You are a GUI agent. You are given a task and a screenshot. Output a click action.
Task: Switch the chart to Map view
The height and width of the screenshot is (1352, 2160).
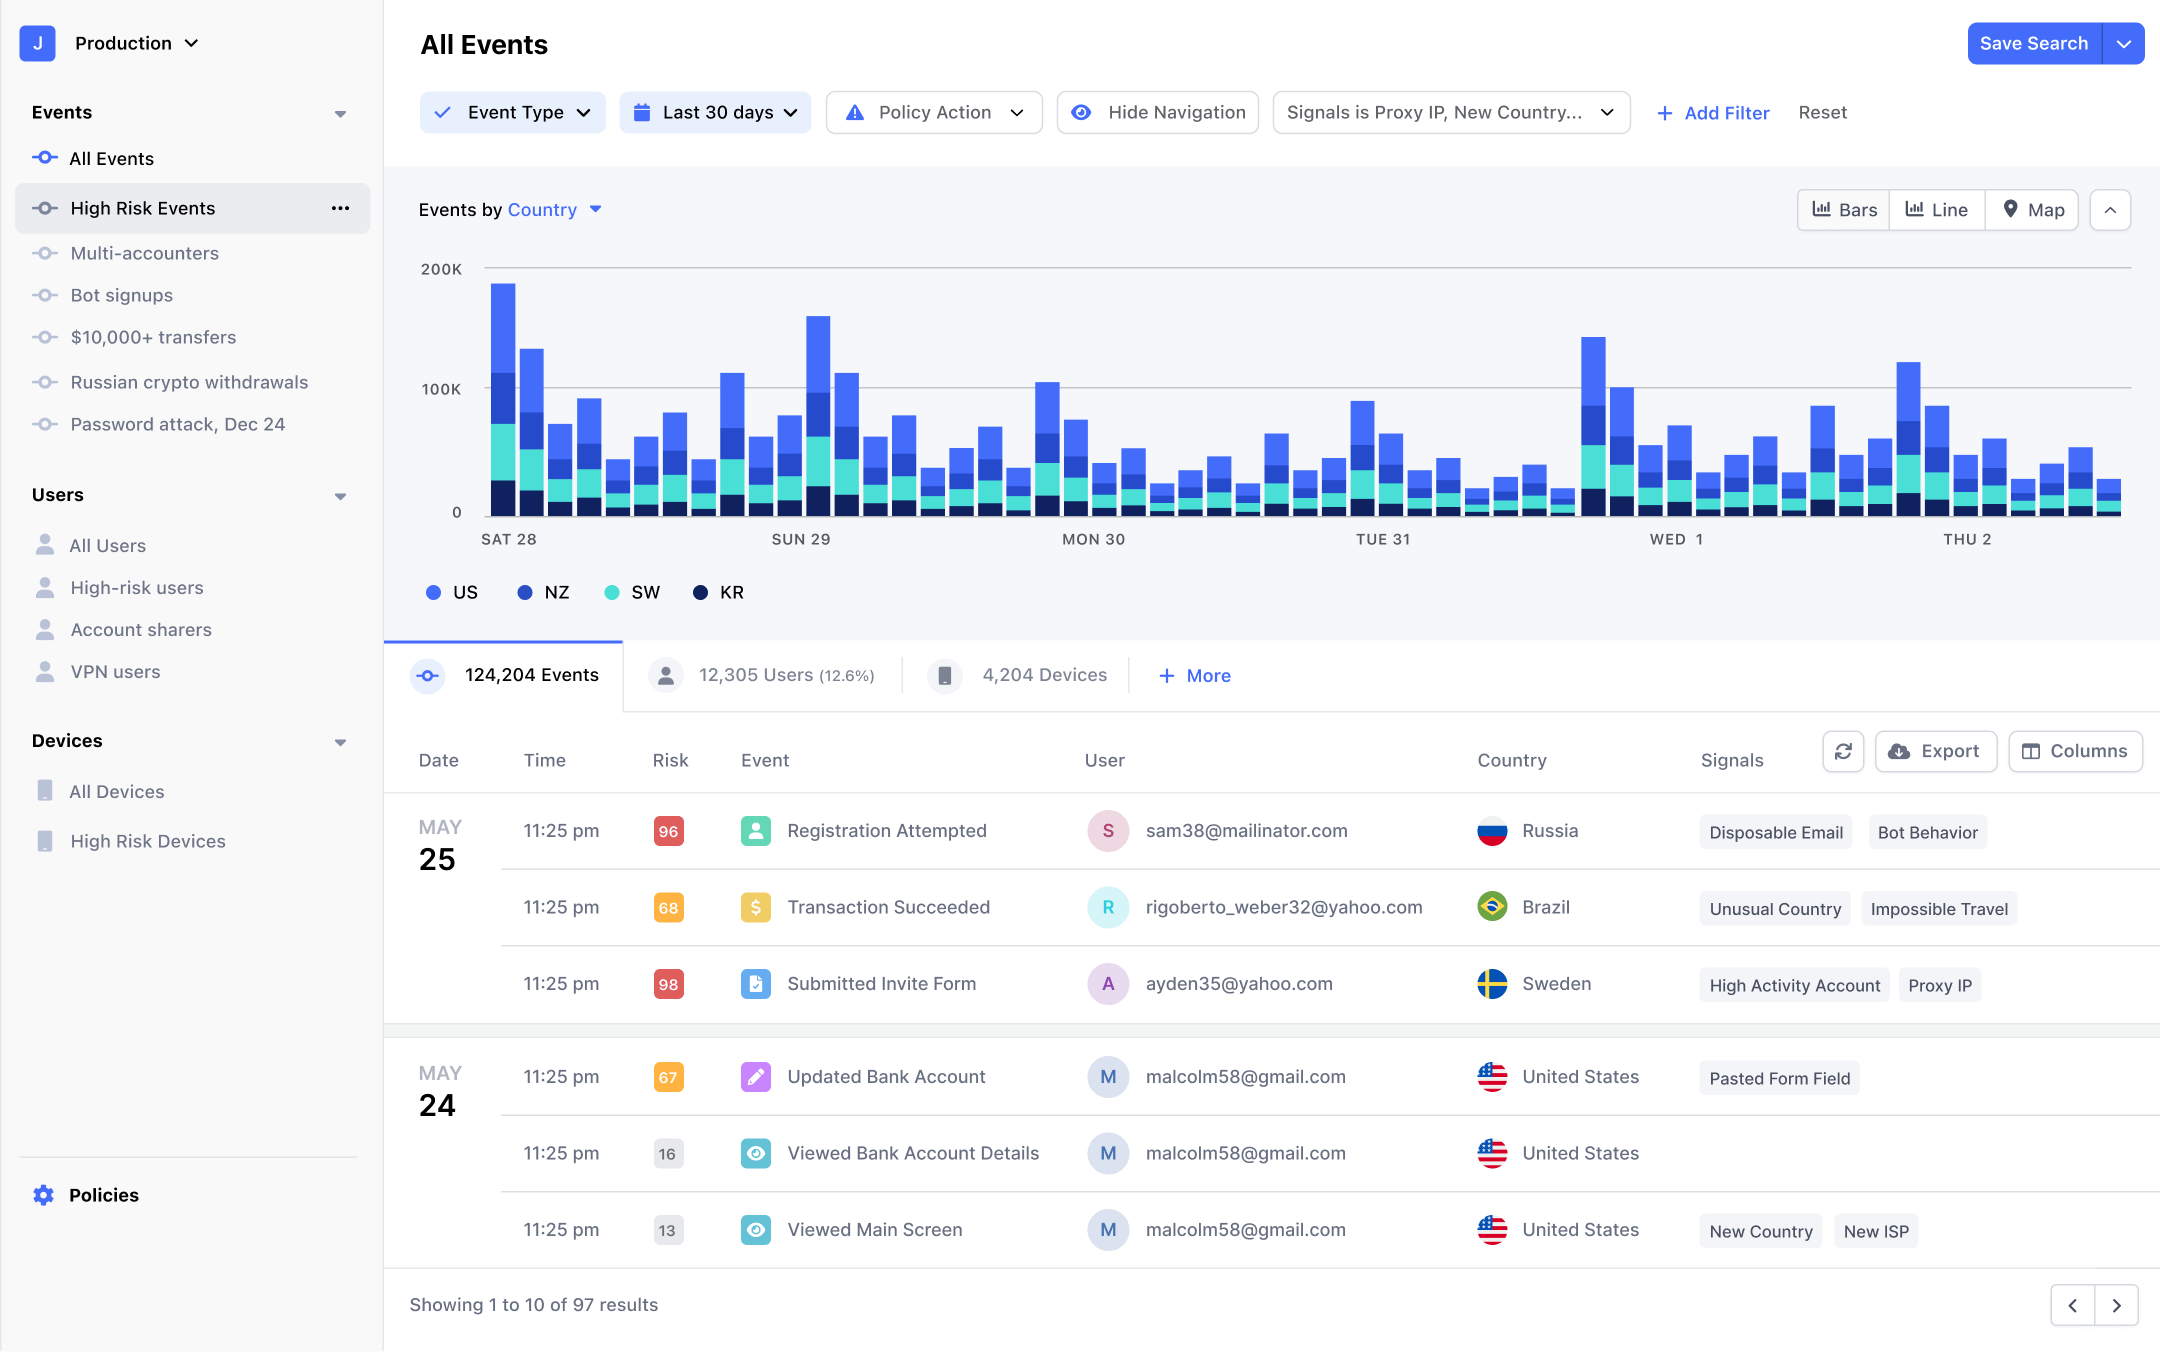[2032, 210]
